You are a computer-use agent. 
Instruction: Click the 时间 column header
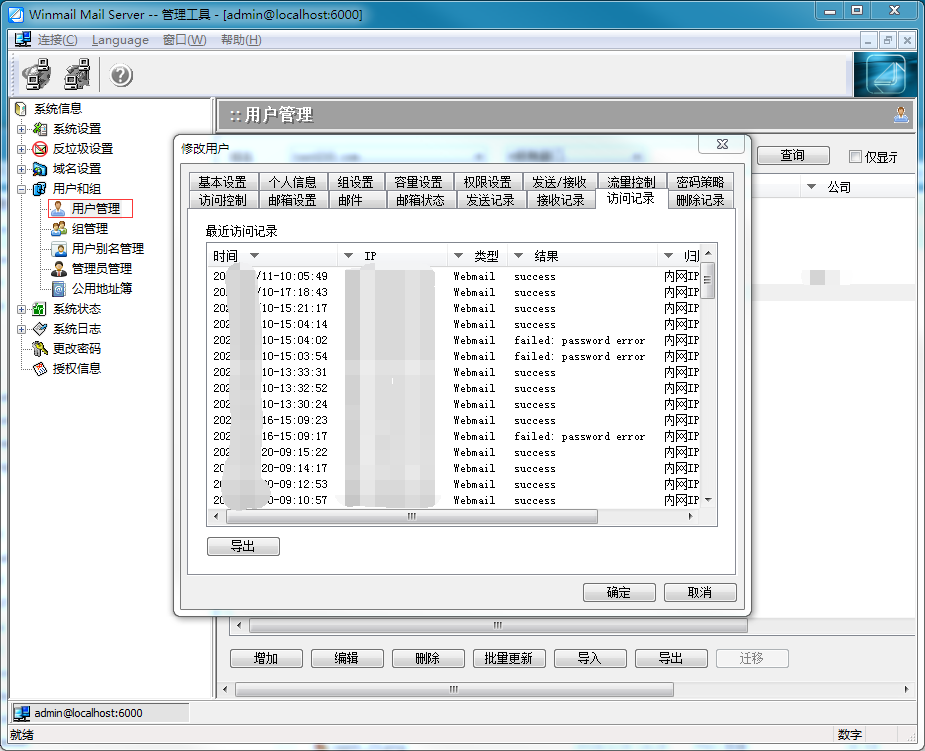click(x=225, y=256)
